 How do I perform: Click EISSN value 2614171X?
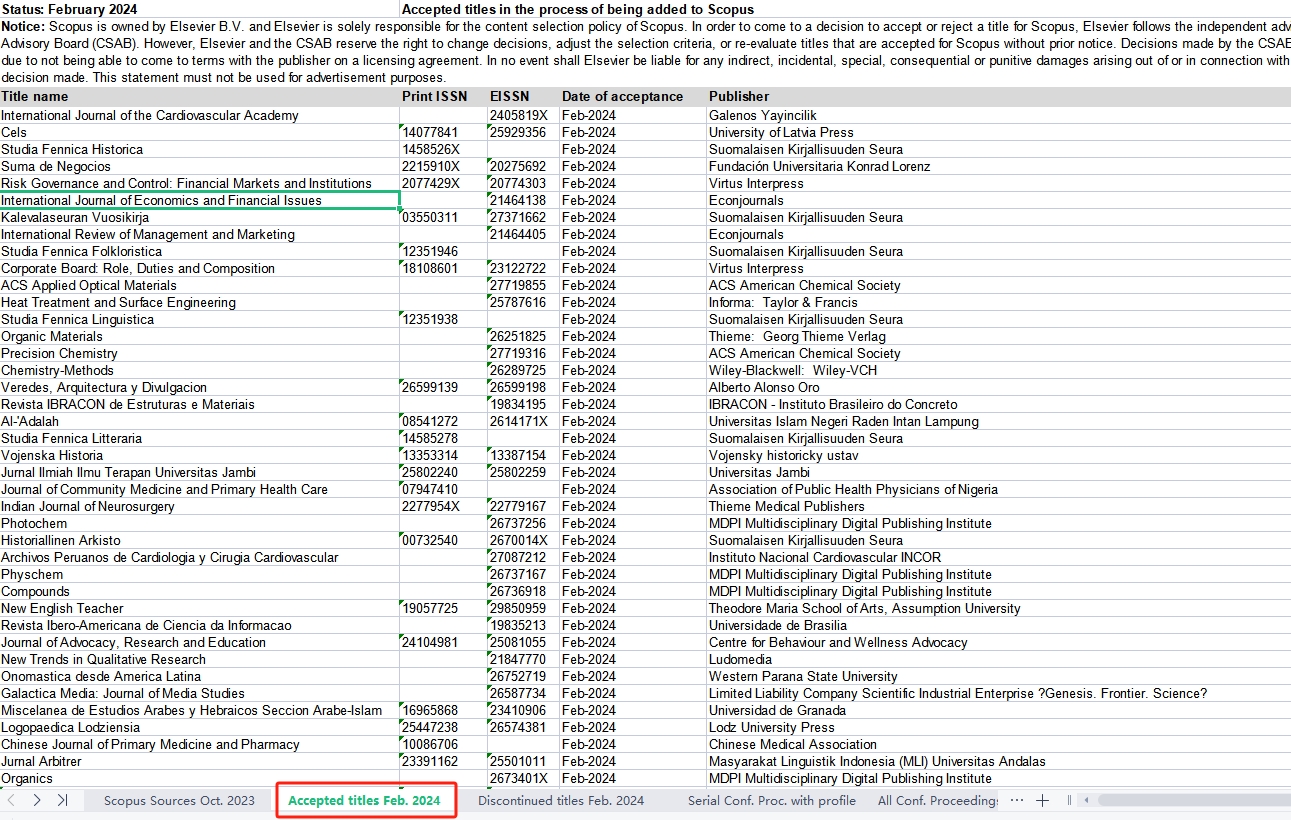point(524,421)
